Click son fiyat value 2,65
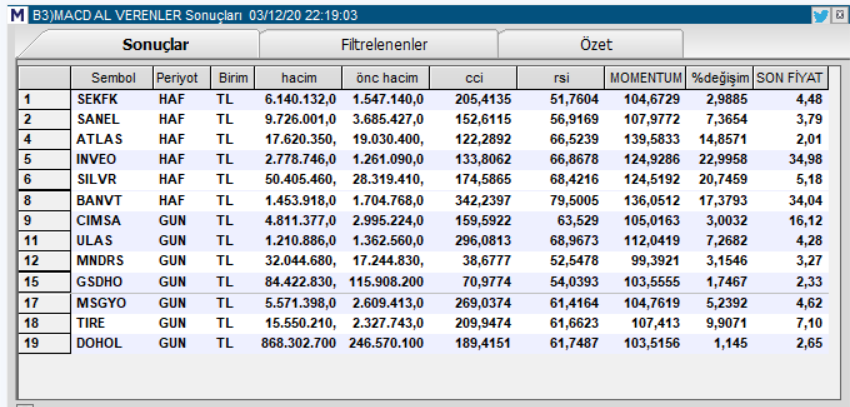 point(809,343)
